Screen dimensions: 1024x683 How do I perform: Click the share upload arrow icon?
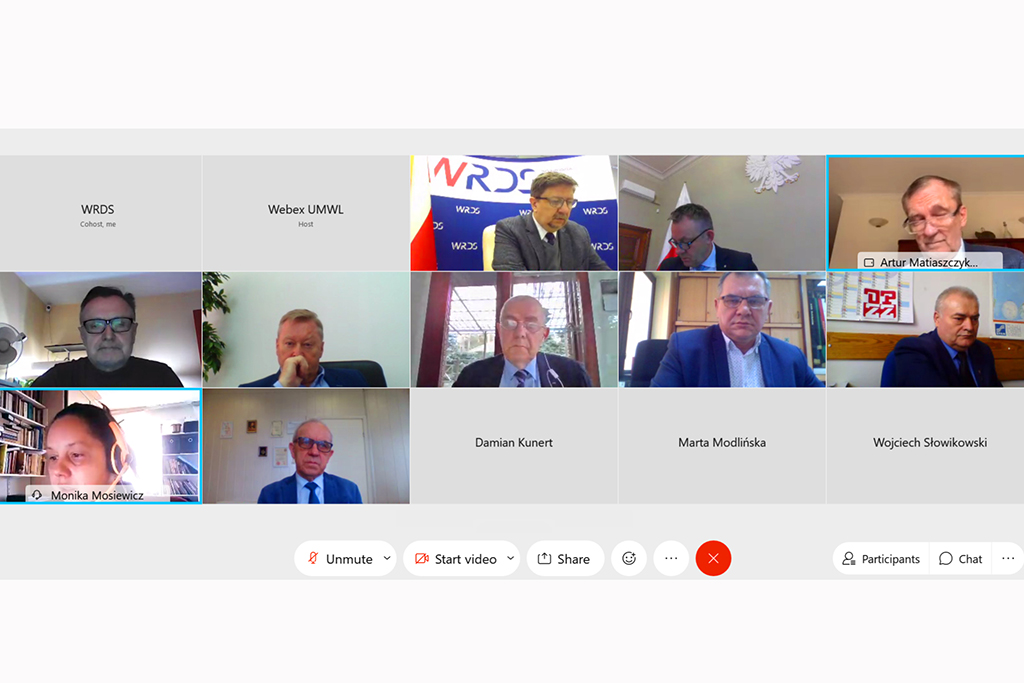click(x=544, y=559)
